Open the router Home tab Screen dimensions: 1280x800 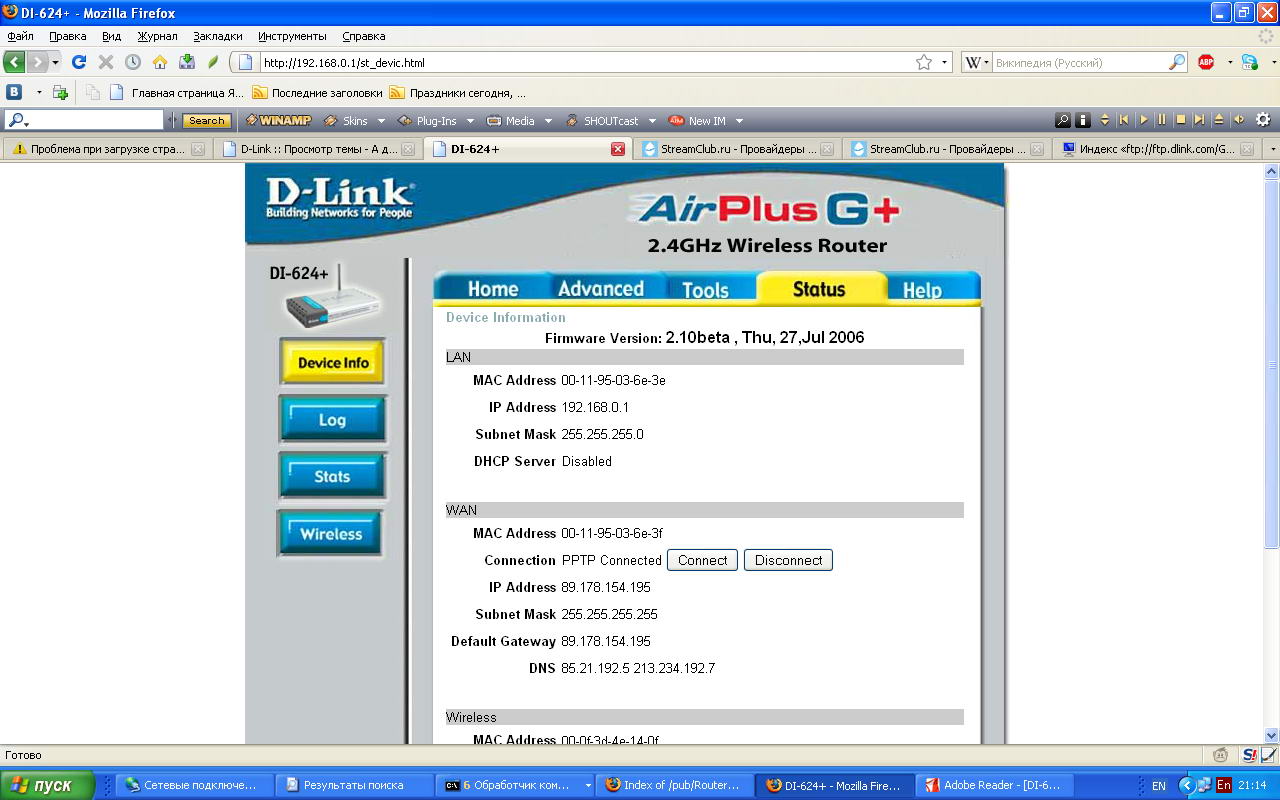coord(493,288)
